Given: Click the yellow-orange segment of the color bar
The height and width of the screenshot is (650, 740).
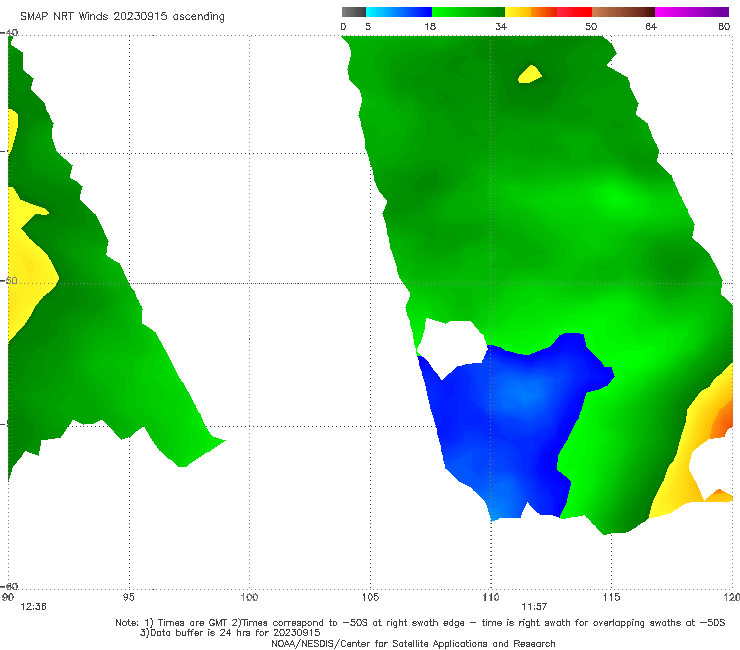Looking at the screenshot, I should (x=531, y=12).
